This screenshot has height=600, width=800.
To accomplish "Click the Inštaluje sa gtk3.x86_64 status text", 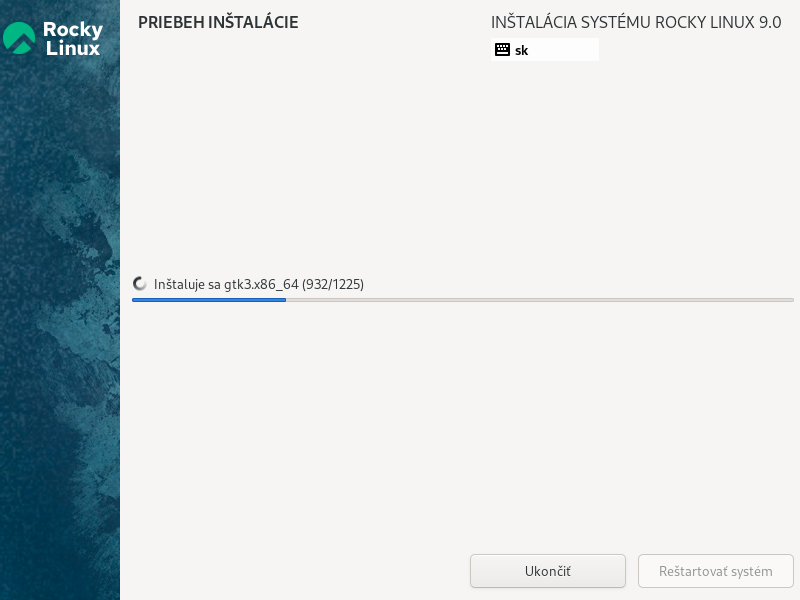I will coord(226,284).
